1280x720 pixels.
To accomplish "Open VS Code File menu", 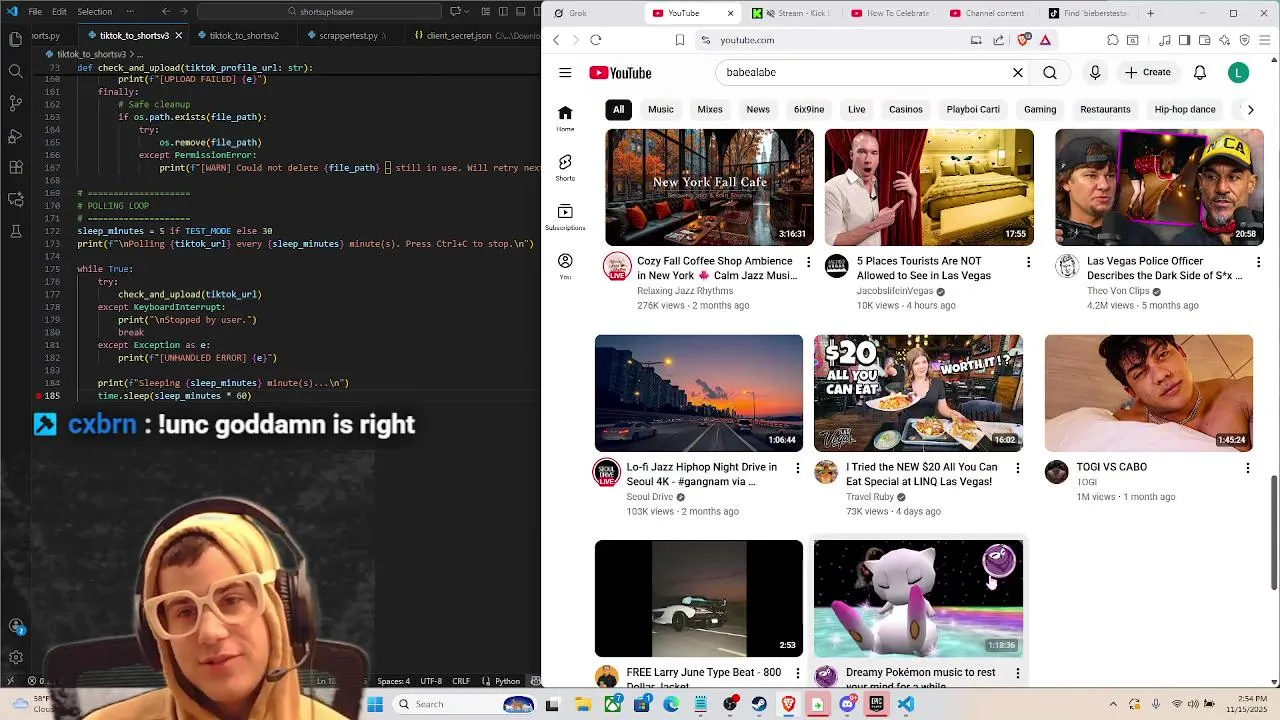I will (35, 12).
